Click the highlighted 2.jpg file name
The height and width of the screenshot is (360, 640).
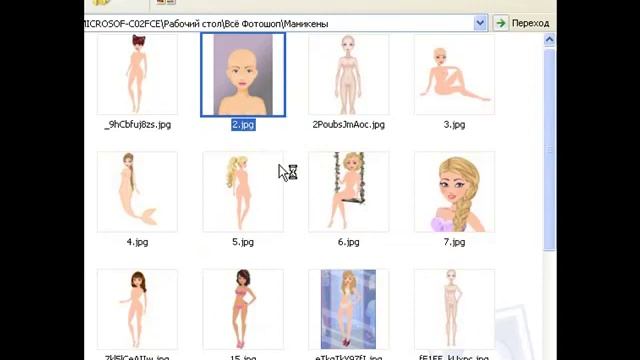243,125
